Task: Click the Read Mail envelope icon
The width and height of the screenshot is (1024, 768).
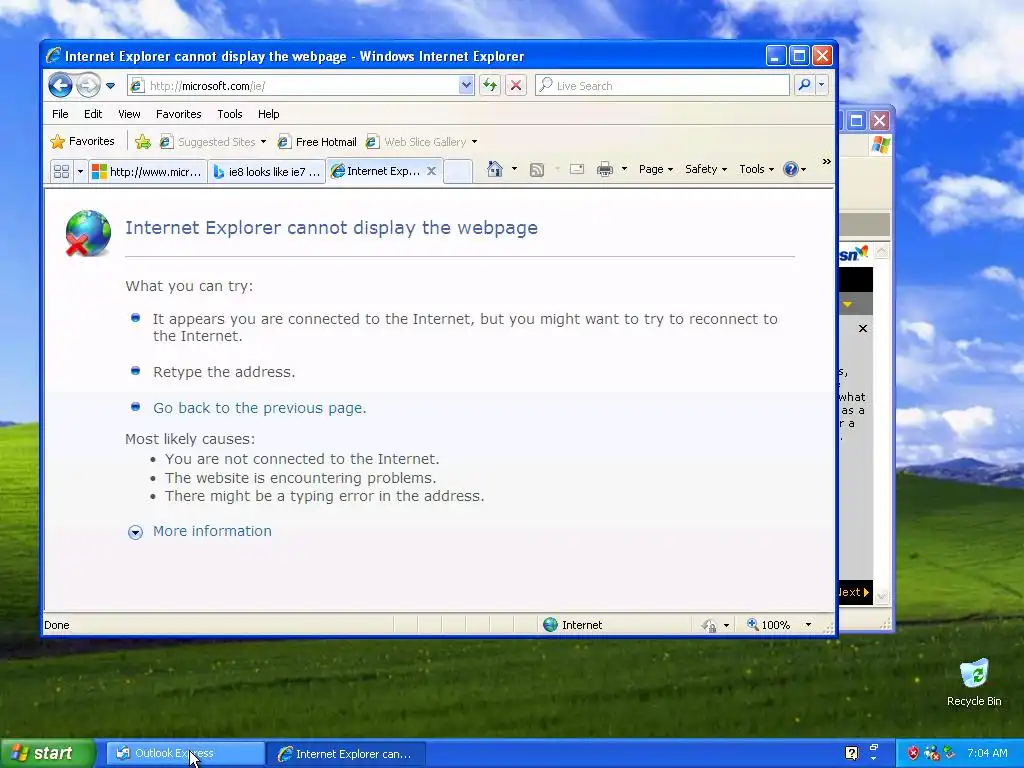Action: tap(577, 169)
